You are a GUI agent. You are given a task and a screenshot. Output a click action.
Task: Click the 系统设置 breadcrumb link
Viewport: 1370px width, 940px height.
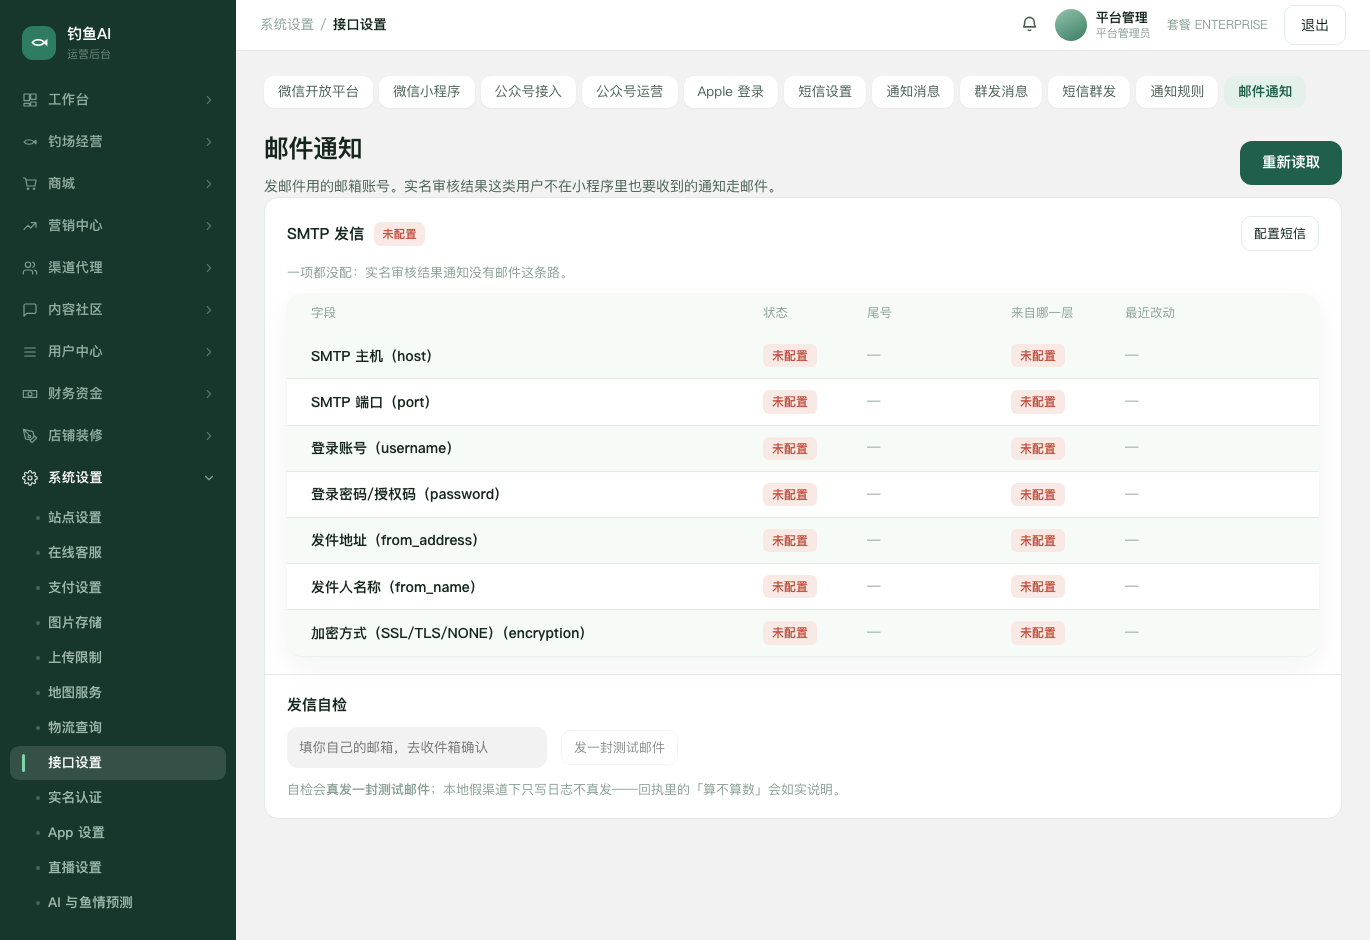287,25
